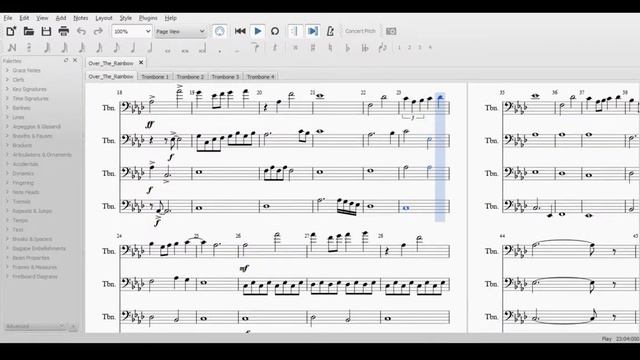Viewport: 640px width, 360px height.
Task: Open the Layout menu
Action: pyautogui.click(x=104, y=18)
